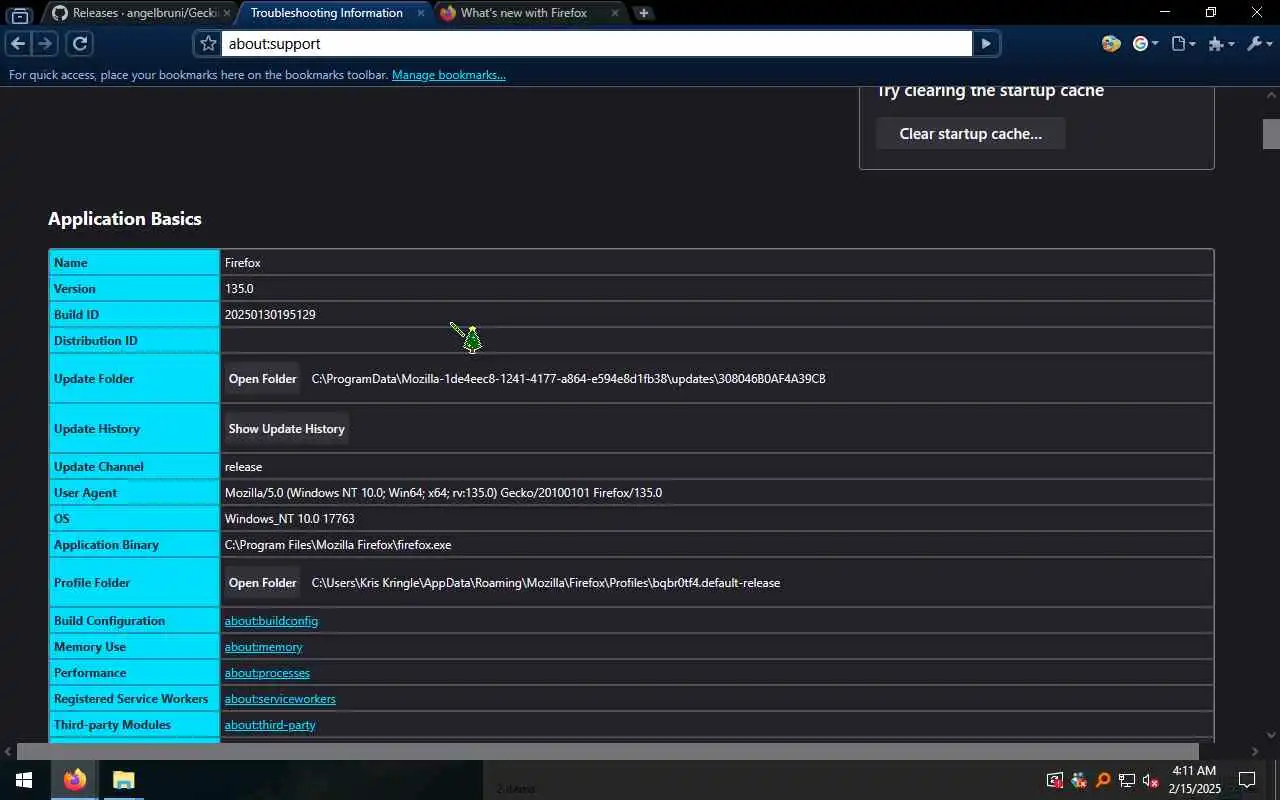Click the Application Binary path firefox.exe
Viewport: 1280px width, 800px height.
click(x=338, y=545)
